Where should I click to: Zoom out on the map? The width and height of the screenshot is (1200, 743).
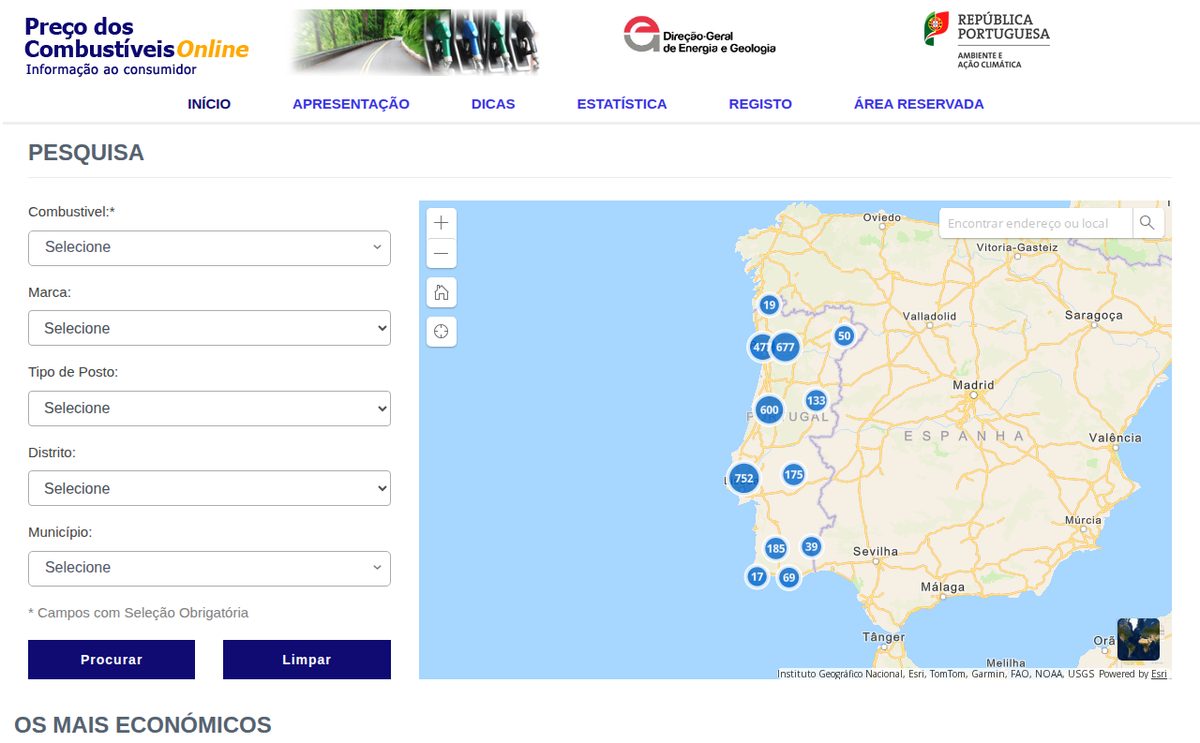point(441,253)
